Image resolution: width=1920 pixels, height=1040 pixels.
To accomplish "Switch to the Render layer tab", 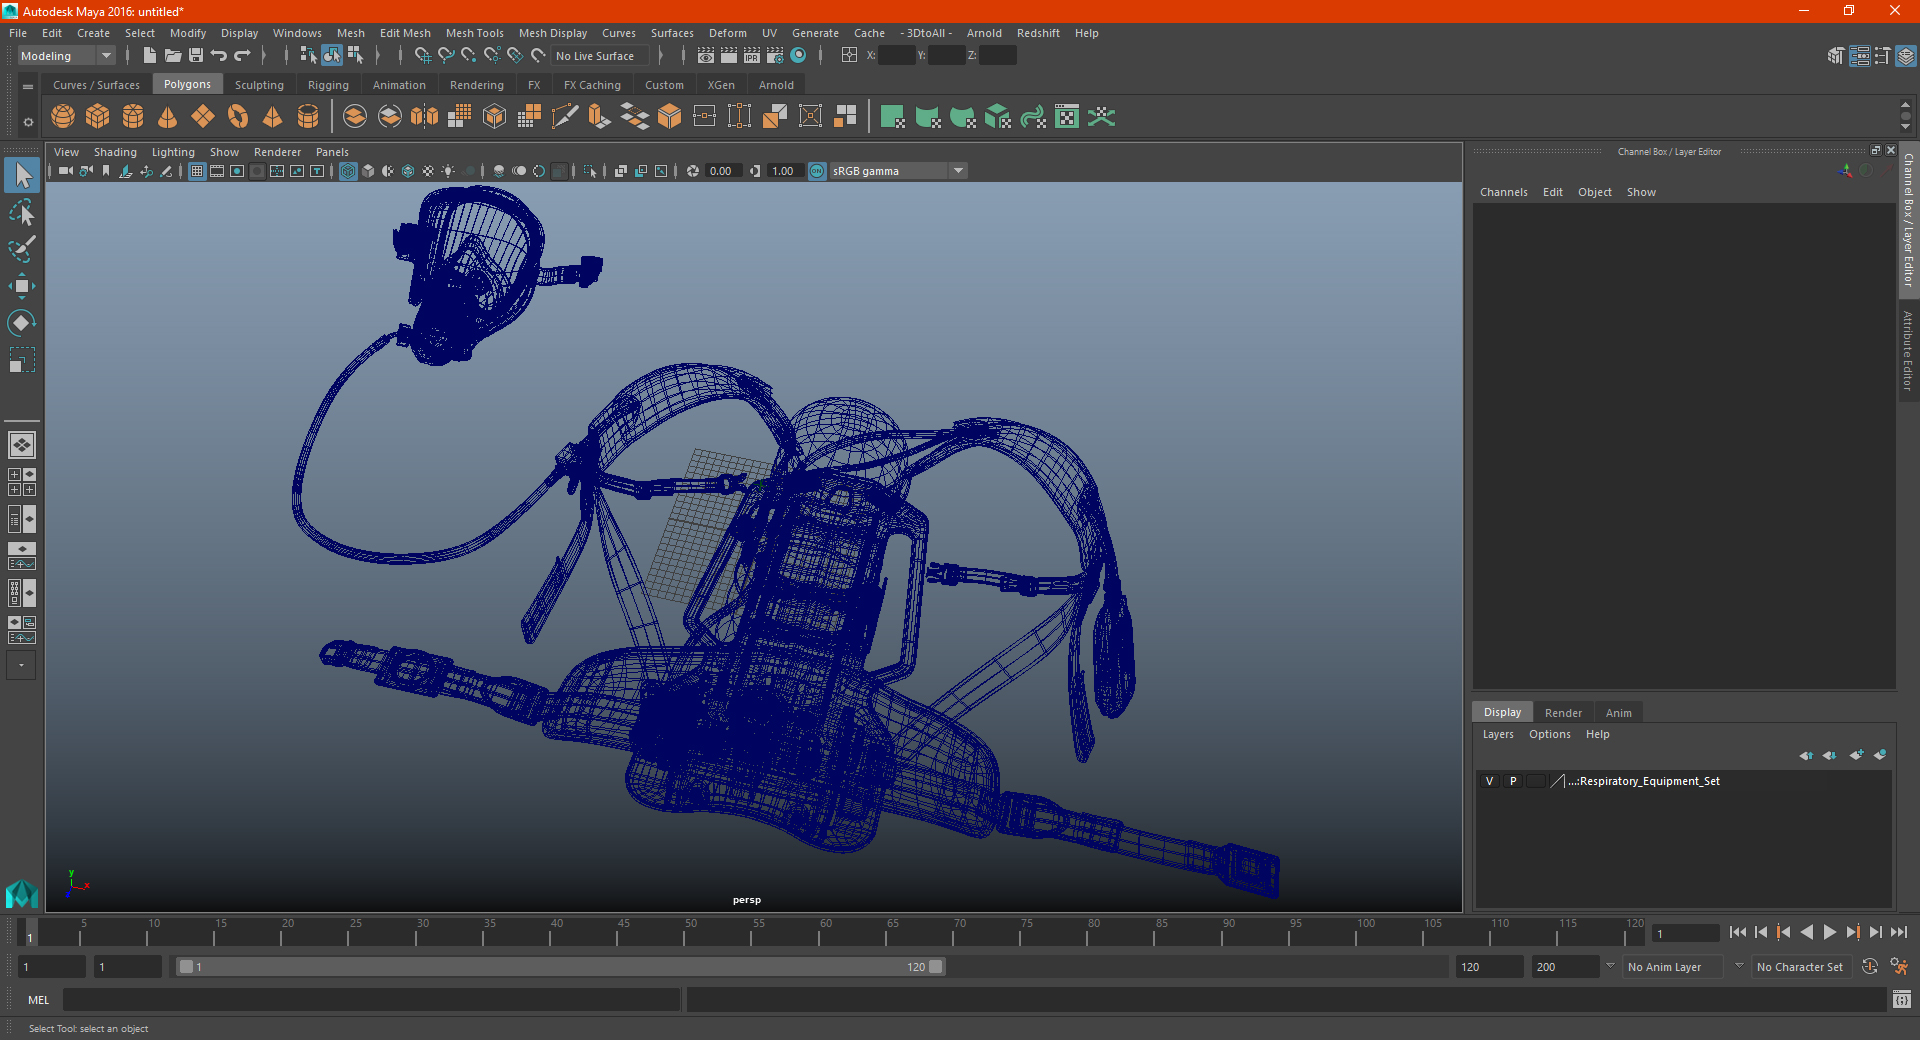I will (1563, 713).
